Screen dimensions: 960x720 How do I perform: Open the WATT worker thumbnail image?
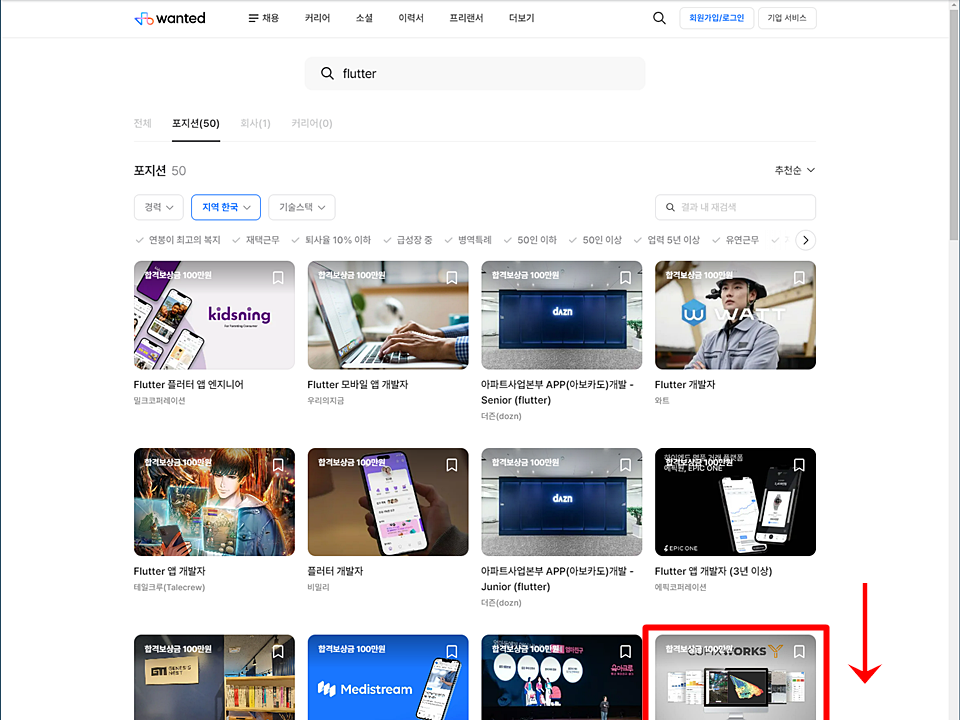[735, 315]
